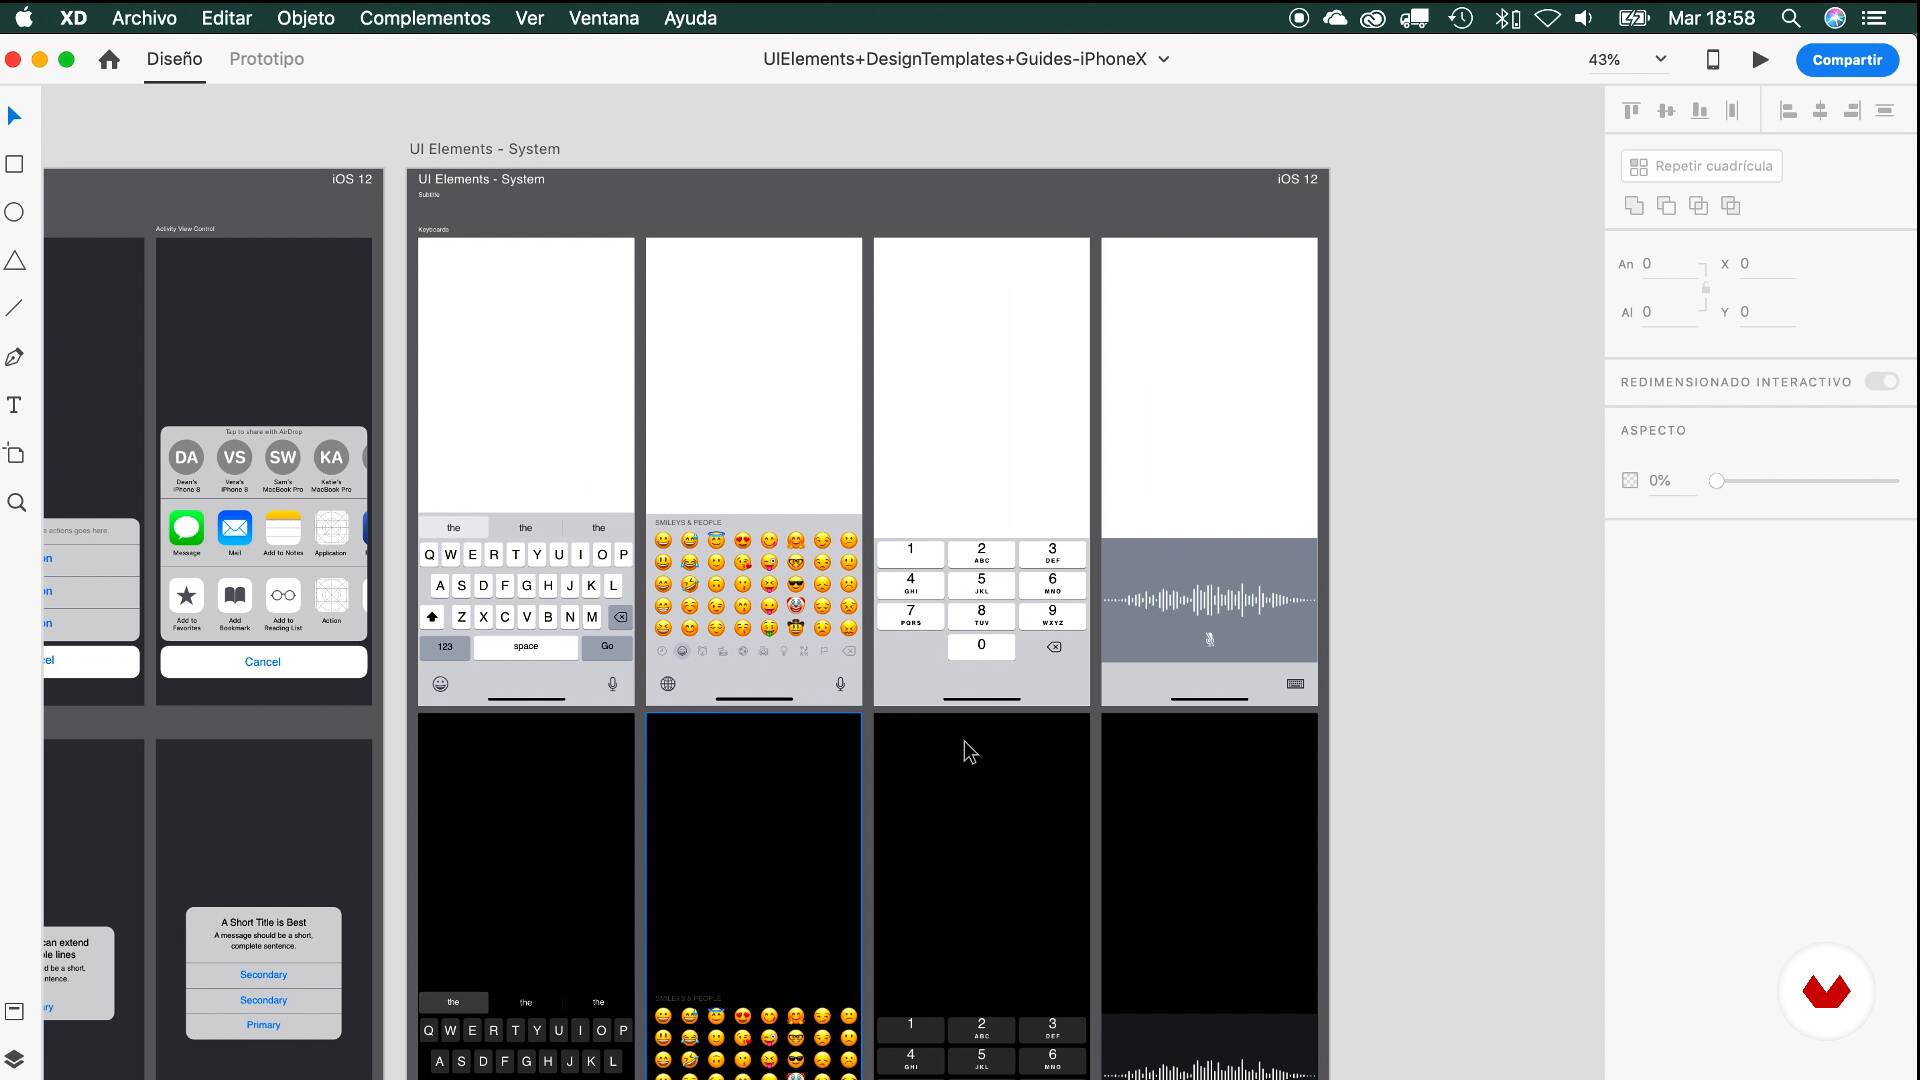Expand the document title dropdown
The height and width of the screenshot is (1080, 1920).
click(x=1163, y=59)
